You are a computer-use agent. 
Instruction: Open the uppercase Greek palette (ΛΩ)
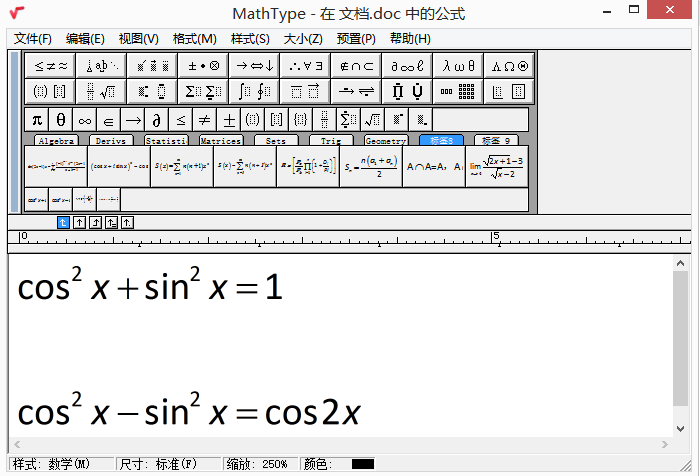(x=509, y=66)
